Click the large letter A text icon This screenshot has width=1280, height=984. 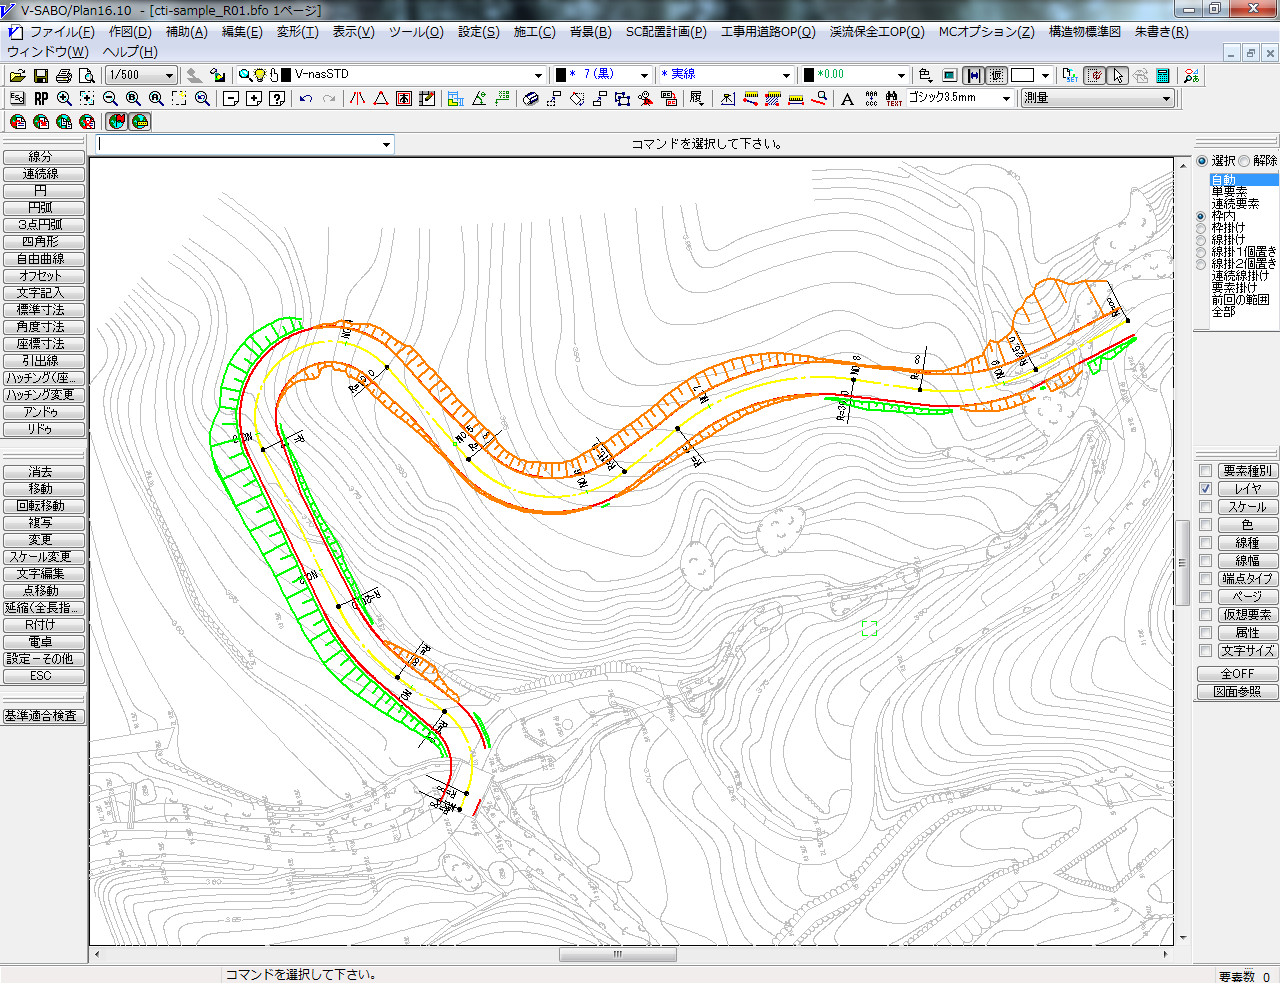click(847, 98)
